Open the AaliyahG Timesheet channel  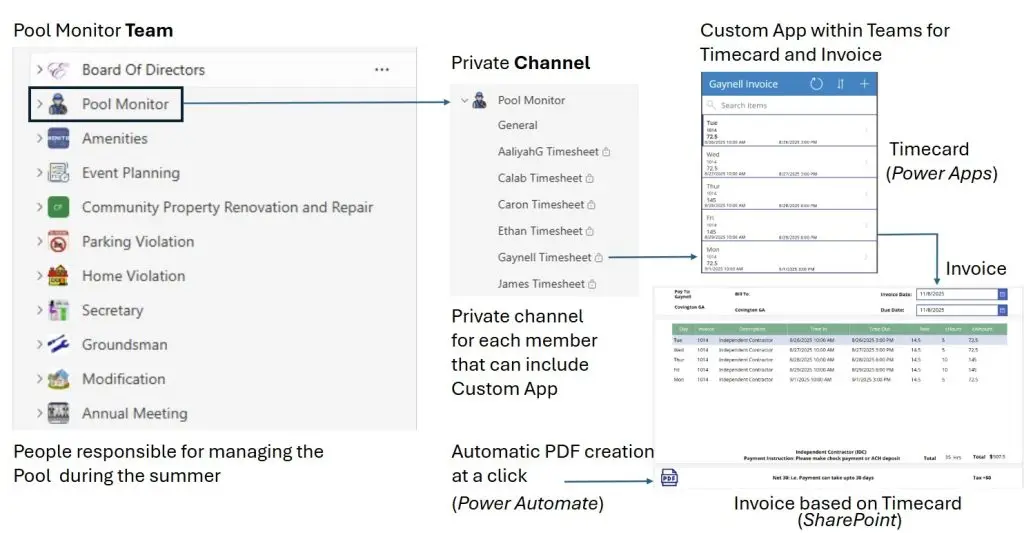click(548, 152)
